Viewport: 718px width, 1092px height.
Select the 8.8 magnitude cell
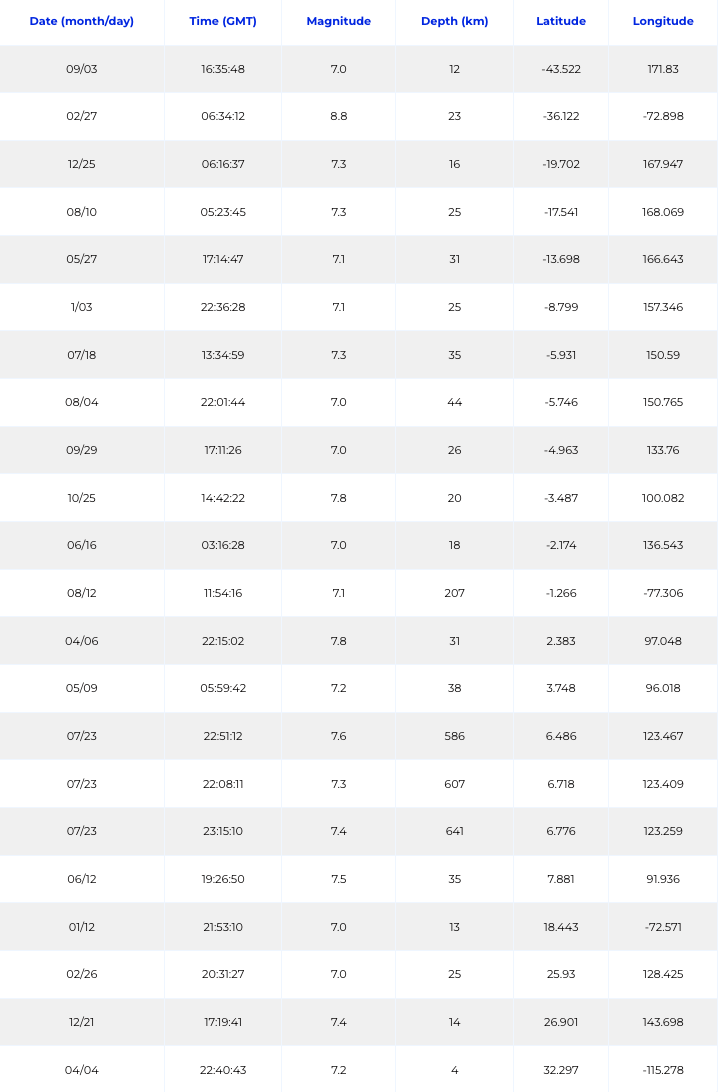click(338, 116)
